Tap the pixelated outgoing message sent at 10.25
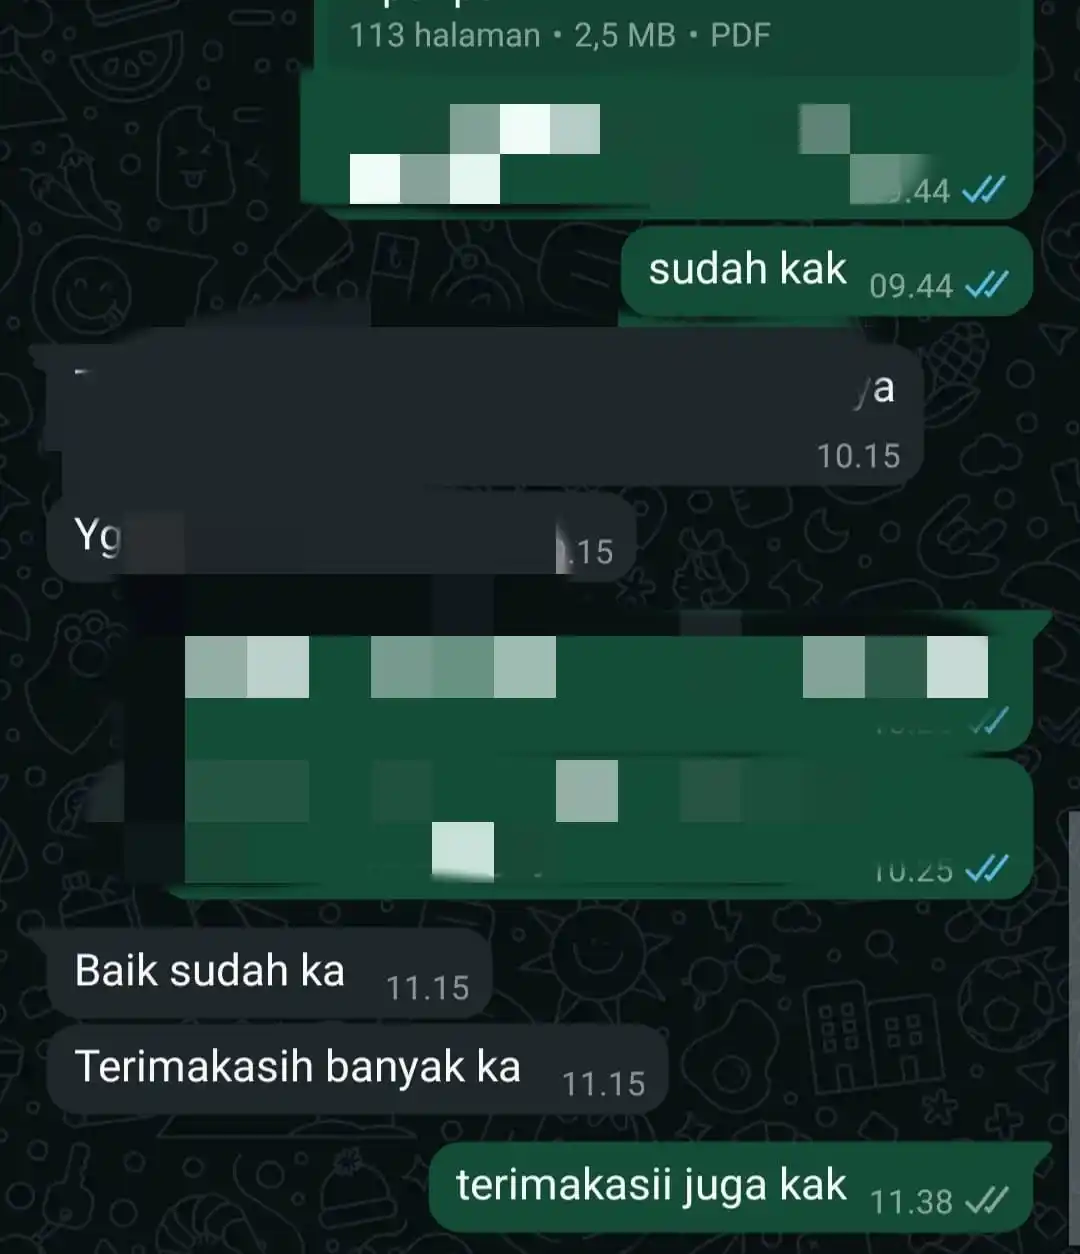1080x1254 pixels. (600, 824)
